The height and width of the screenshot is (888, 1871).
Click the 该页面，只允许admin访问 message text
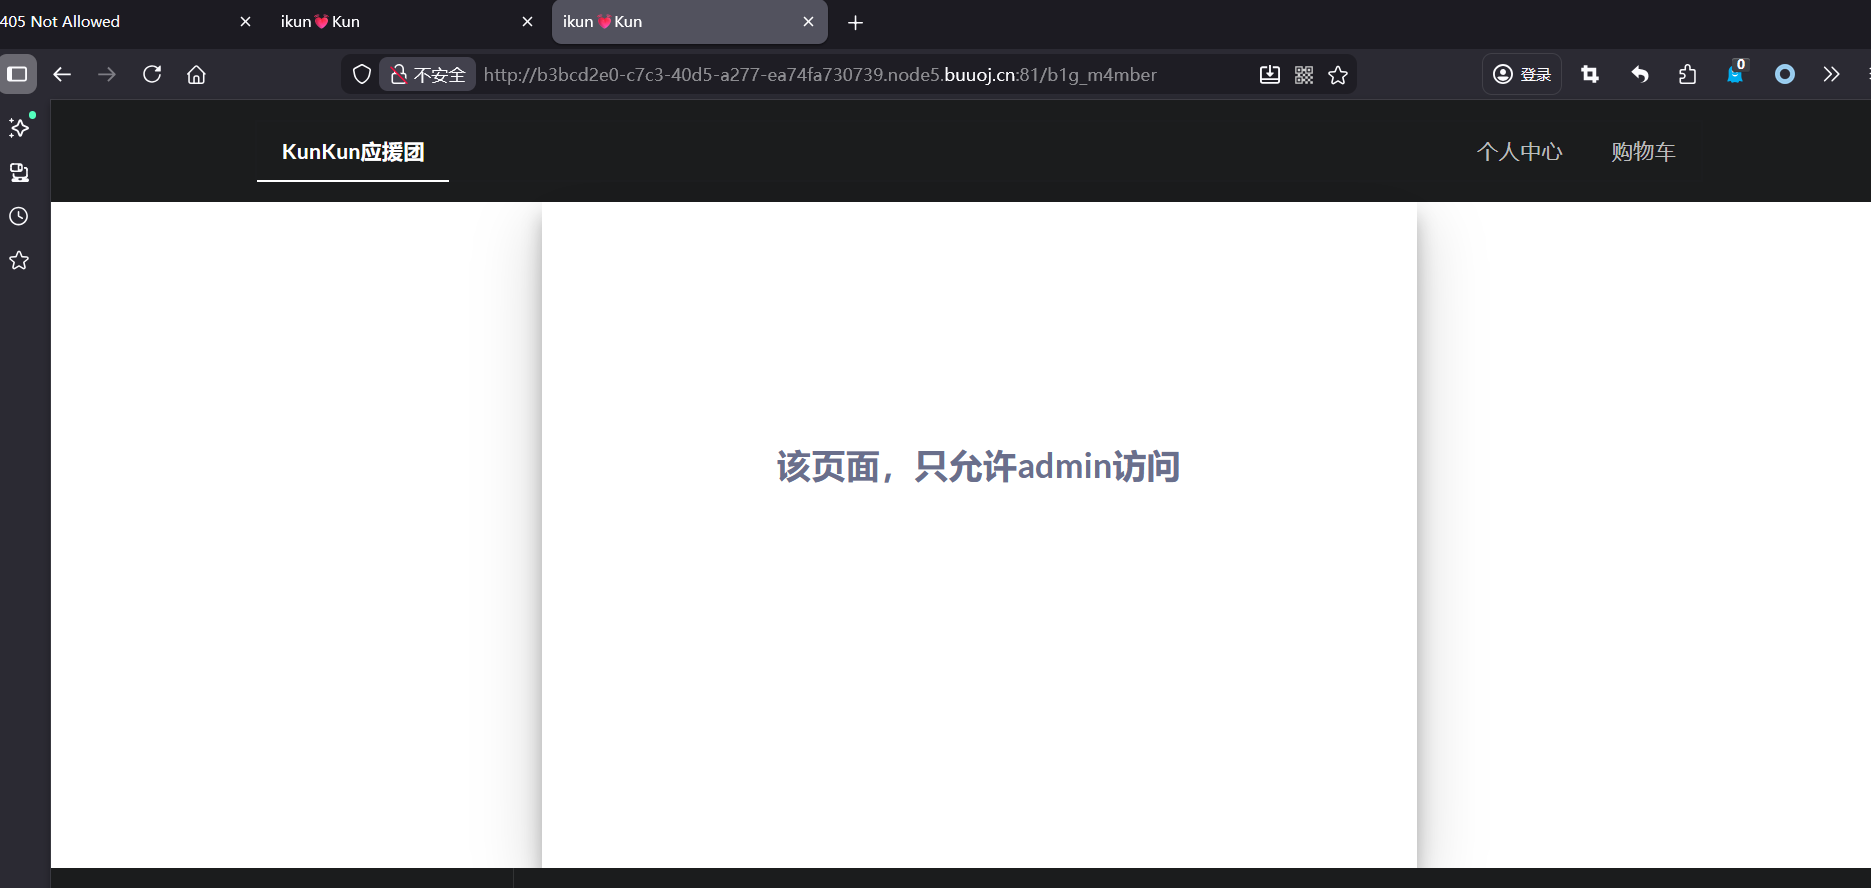click(979, 467)
